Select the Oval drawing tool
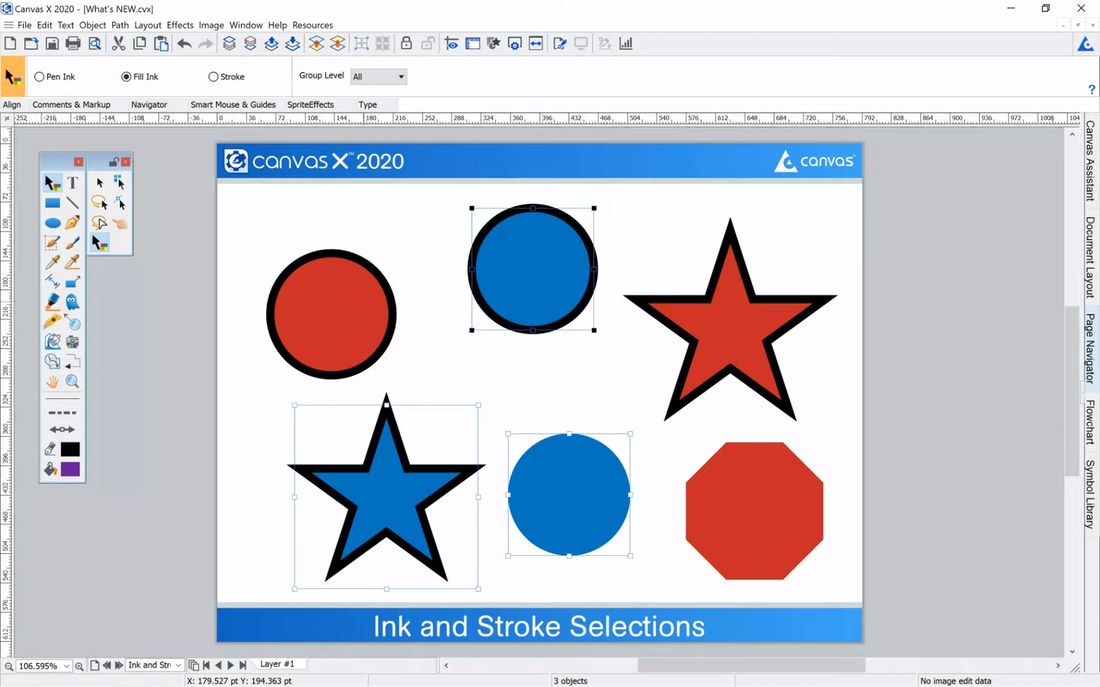The image size is (1100, 687). pyautogui.click(x=52, y=223)
